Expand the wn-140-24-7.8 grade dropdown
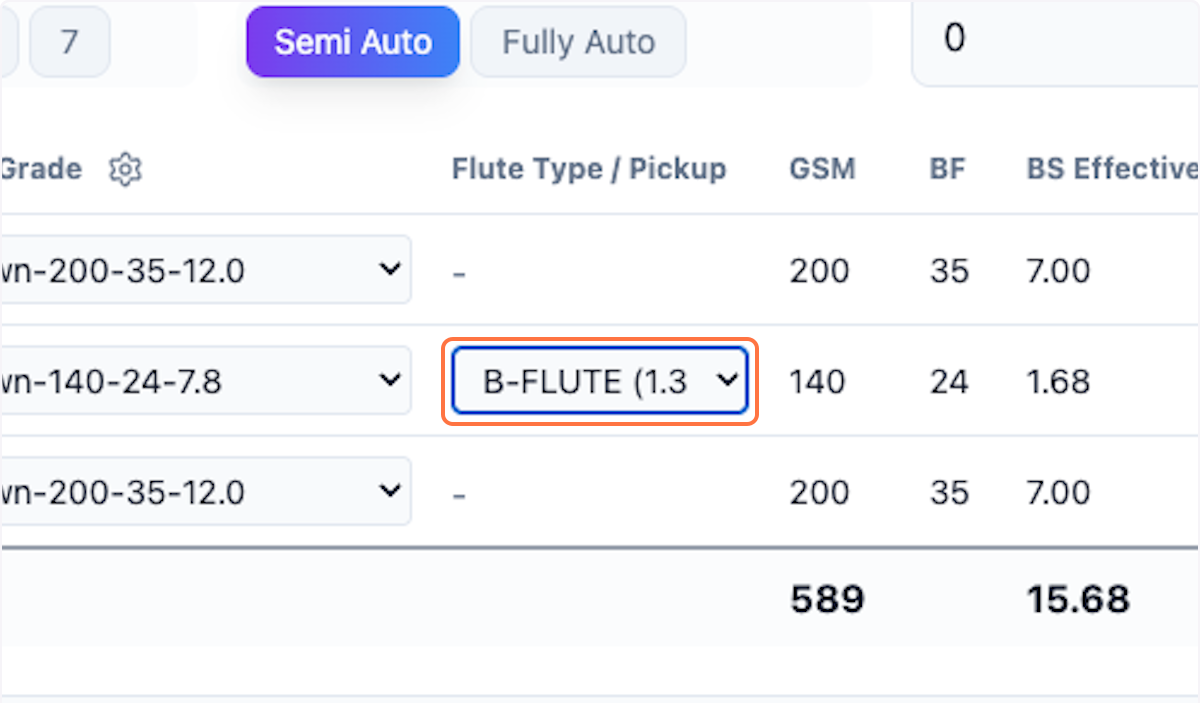 tap(205, 381)
